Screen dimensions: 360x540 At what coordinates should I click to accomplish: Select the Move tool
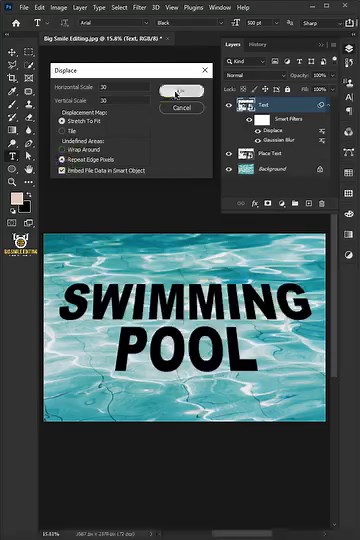12,52
